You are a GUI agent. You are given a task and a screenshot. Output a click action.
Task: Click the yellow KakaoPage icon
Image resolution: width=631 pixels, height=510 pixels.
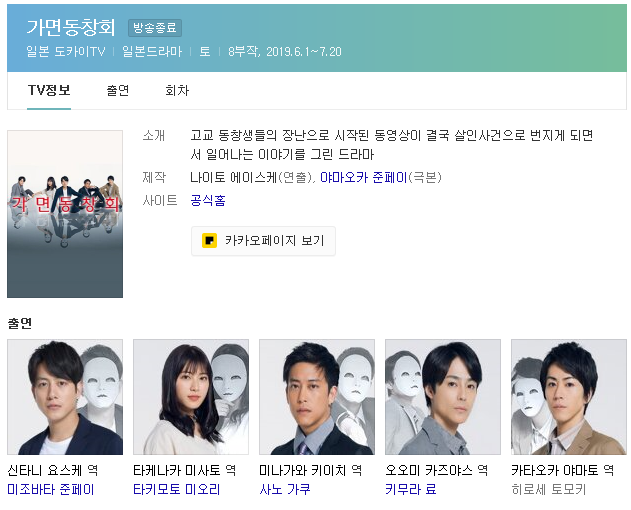(x=209, y=241)
